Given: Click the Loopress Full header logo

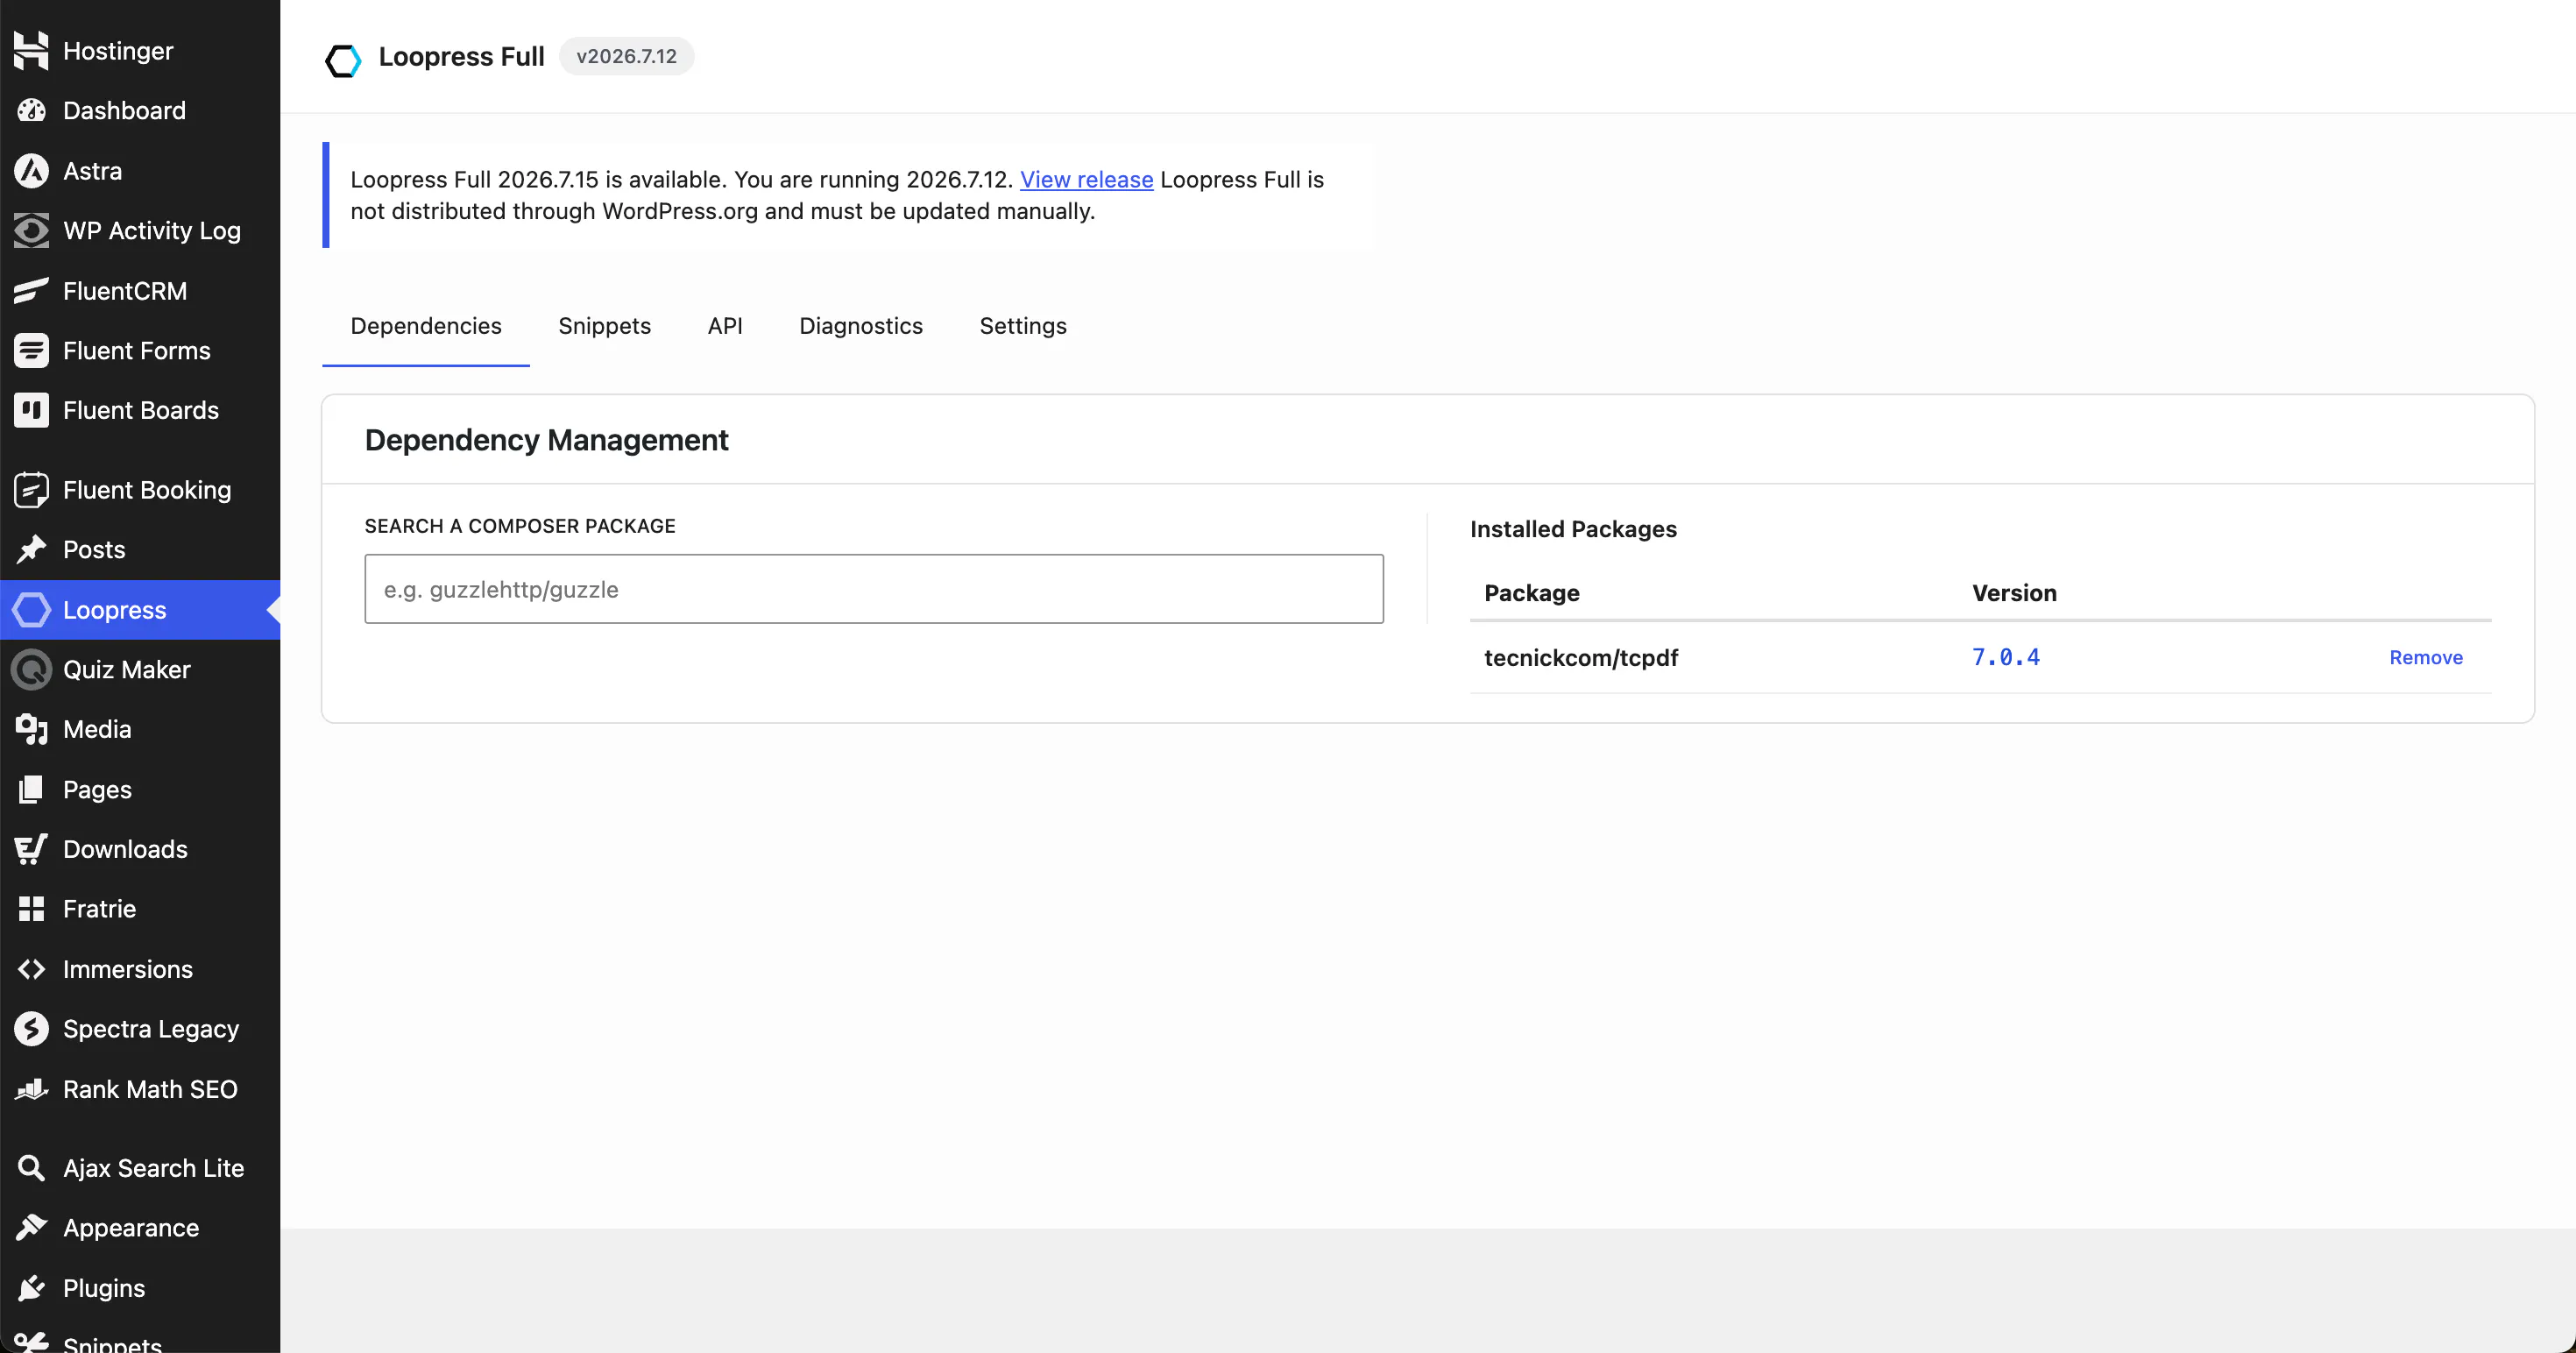Looking at the screenshot, I should pos(343,60).
